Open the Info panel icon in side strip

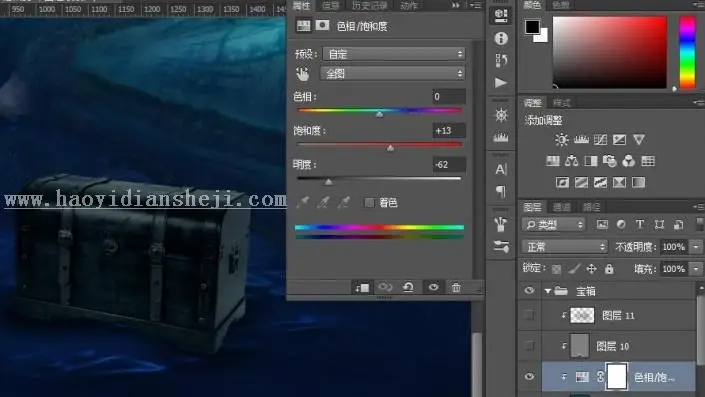[501, 38]
